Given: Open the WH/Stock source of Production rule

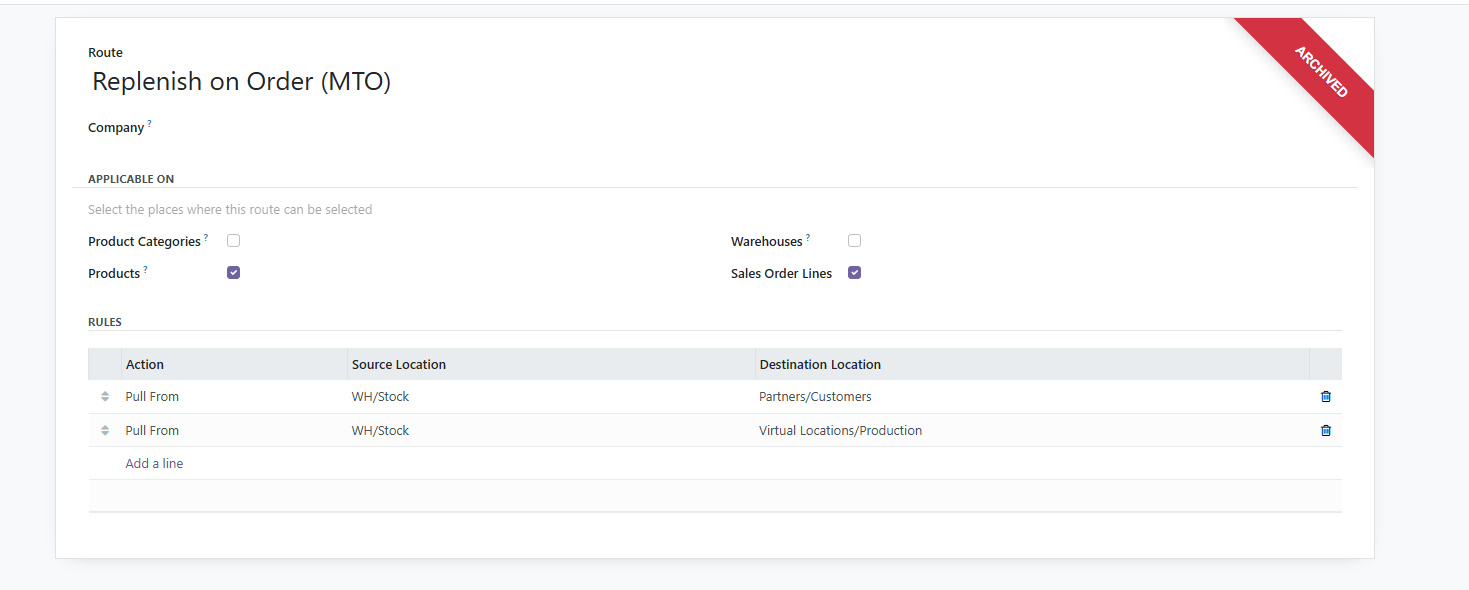Looking at the screenshot, I should pyautogui.click(x=380, y=431).
